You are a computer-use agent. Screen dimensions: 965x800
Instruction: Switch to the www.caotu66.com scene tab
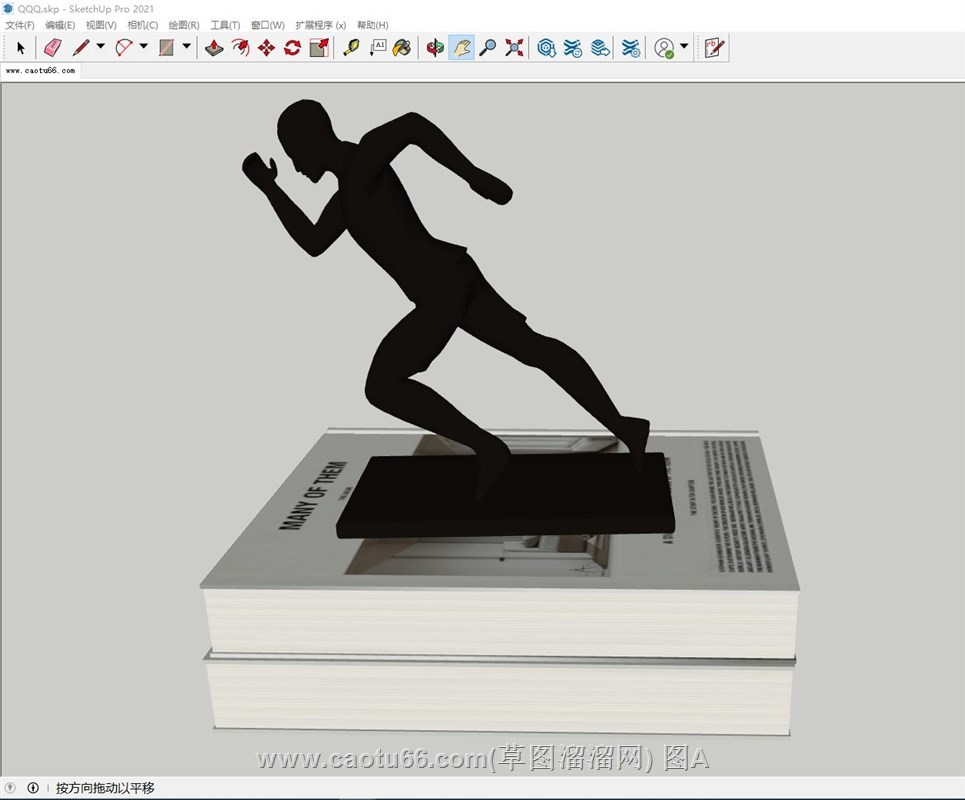(41, 71)
